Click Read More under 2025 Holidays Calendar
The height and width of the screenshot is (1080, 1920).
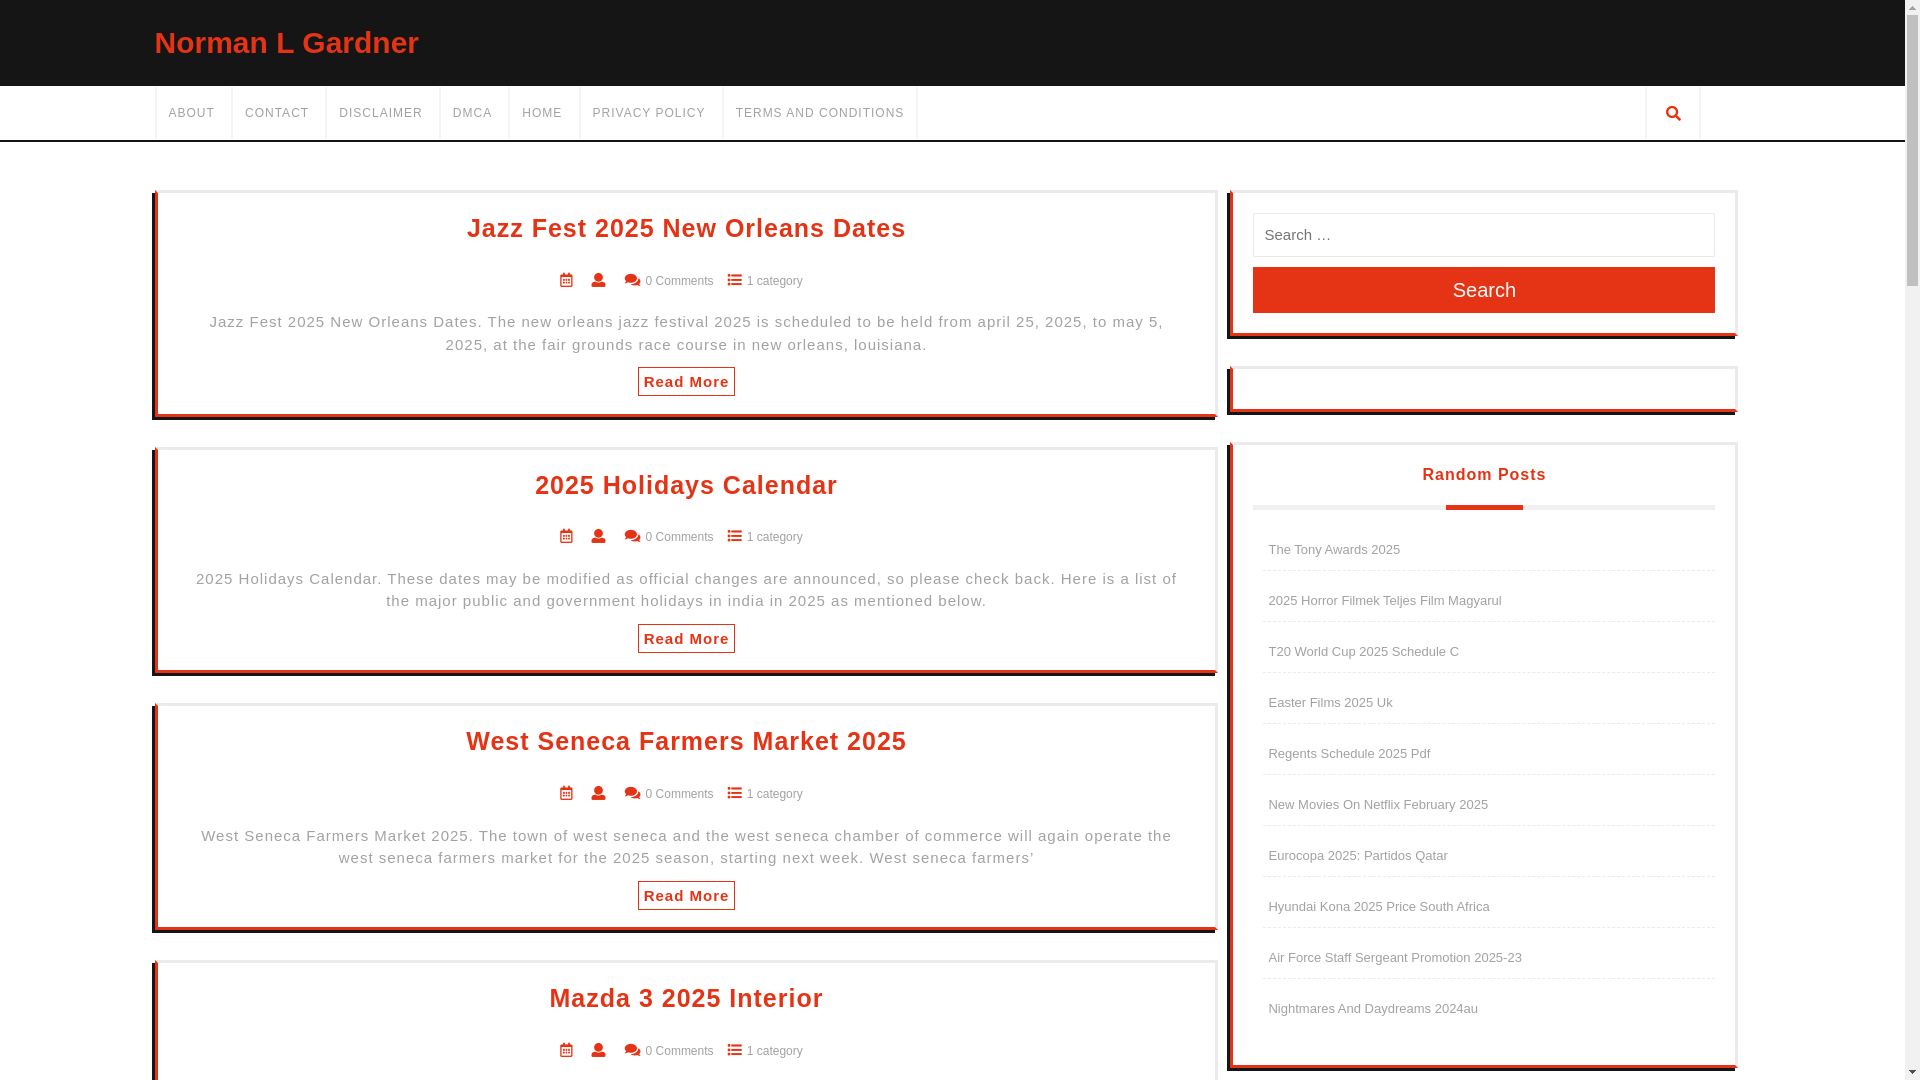[x=686, y=639]
